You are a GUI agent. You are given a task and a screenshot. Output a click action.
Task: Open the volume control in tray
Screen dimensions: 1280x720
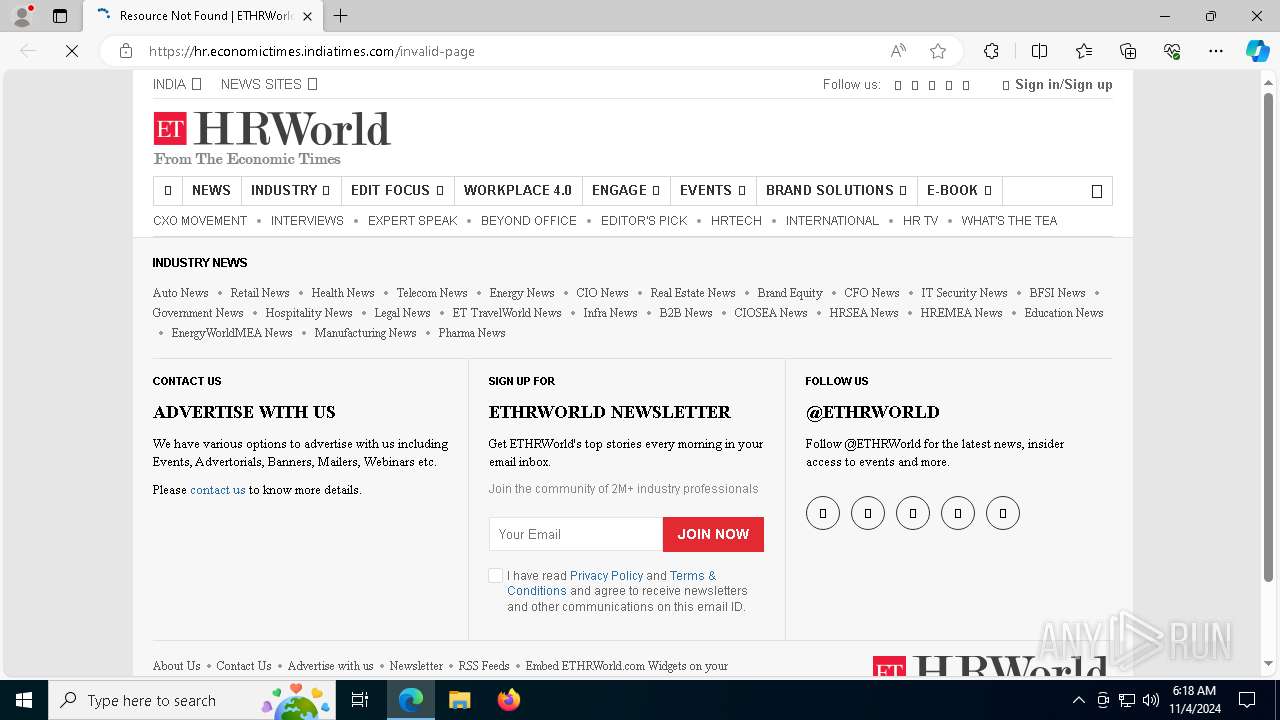pyautogui.click(x=1150, y=700)
